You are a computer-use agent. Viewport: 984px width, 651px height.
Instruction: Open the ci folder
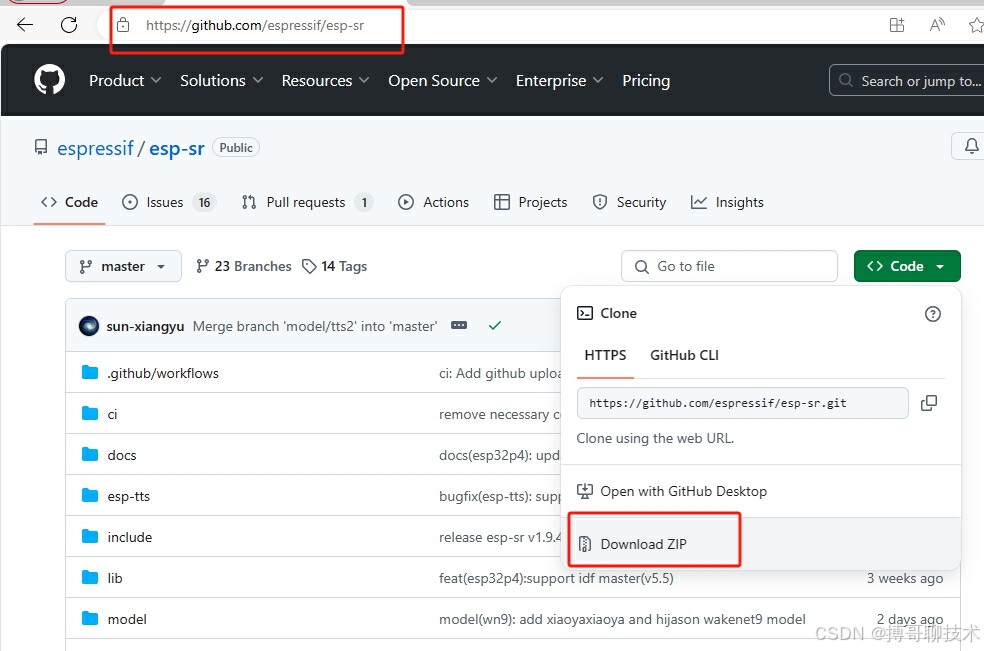[112, 414]
